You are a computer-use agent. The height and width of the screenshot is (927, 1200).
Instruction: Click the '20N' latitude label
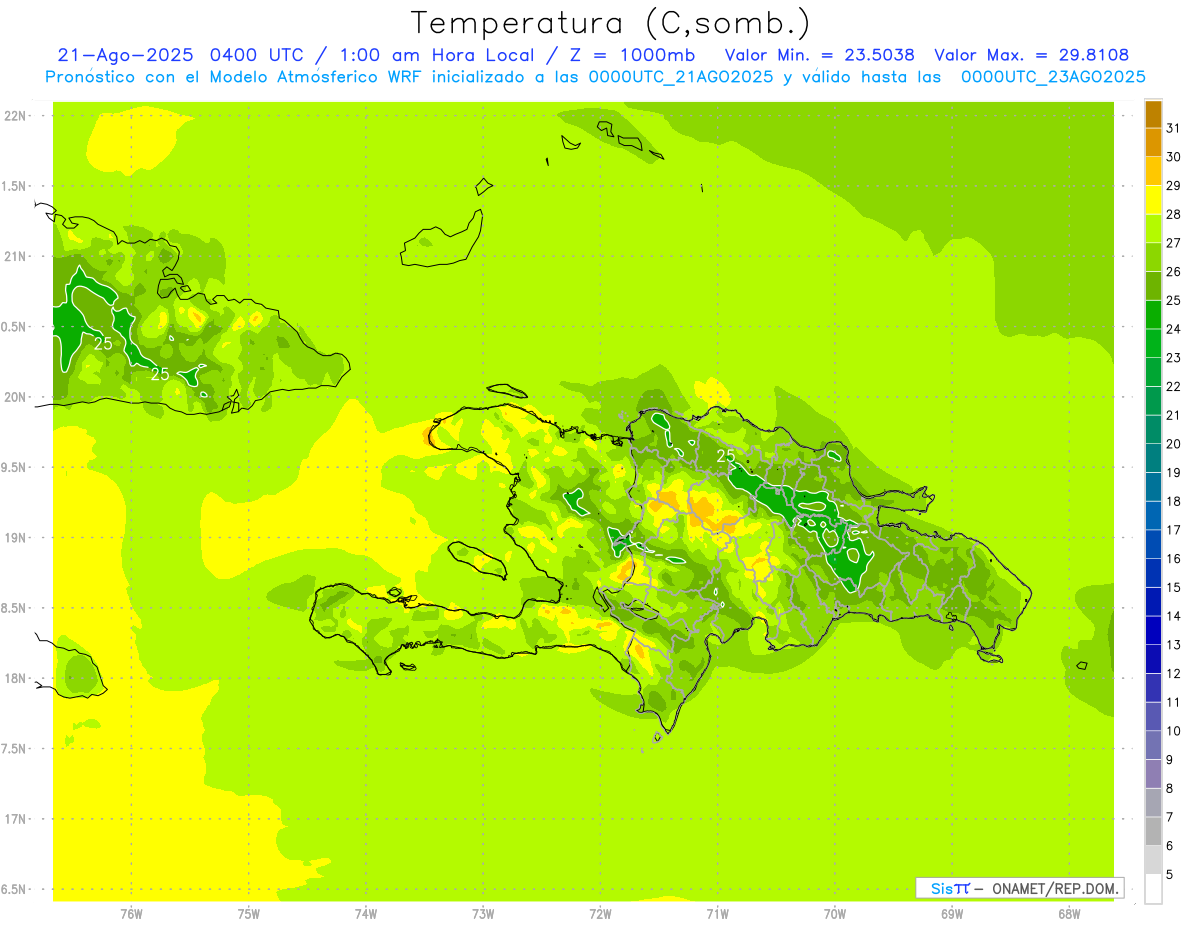coord(15,397)
